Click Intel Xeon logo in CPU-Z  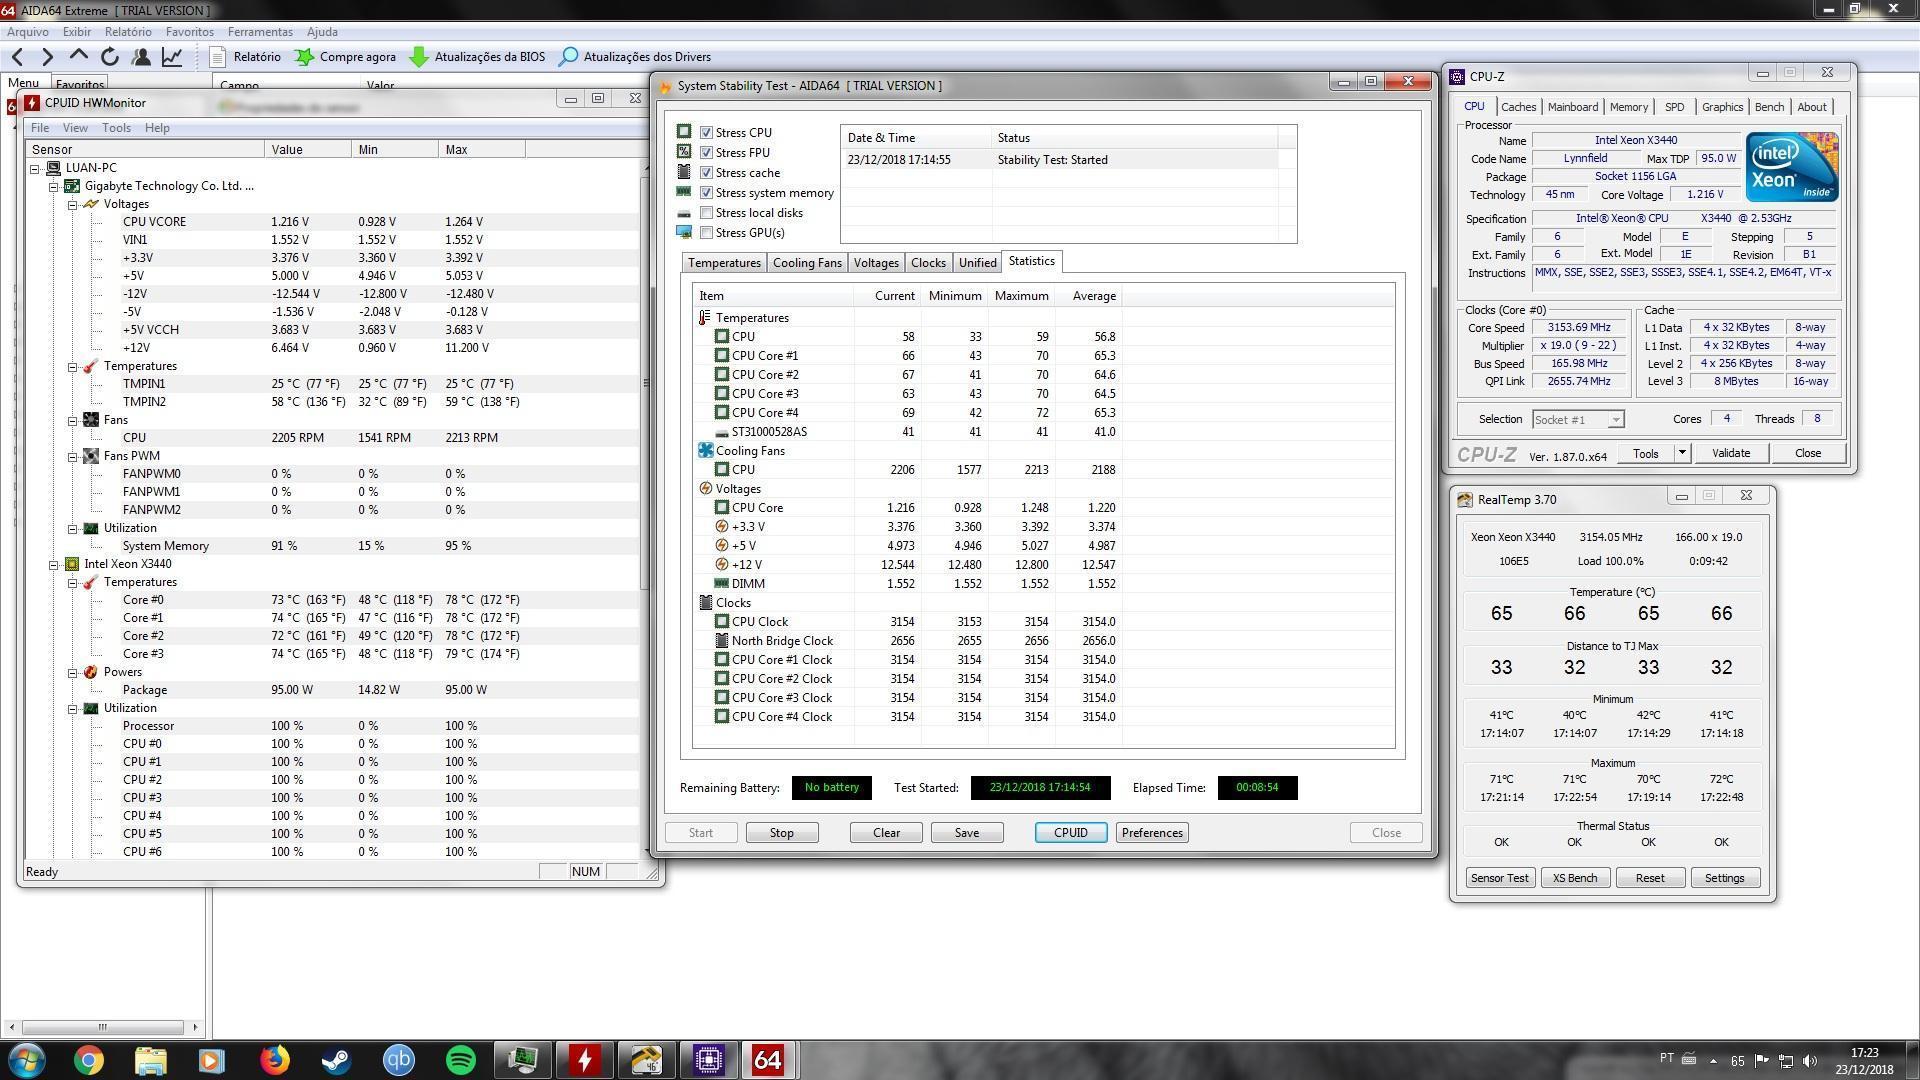(x=1791, y=167)
